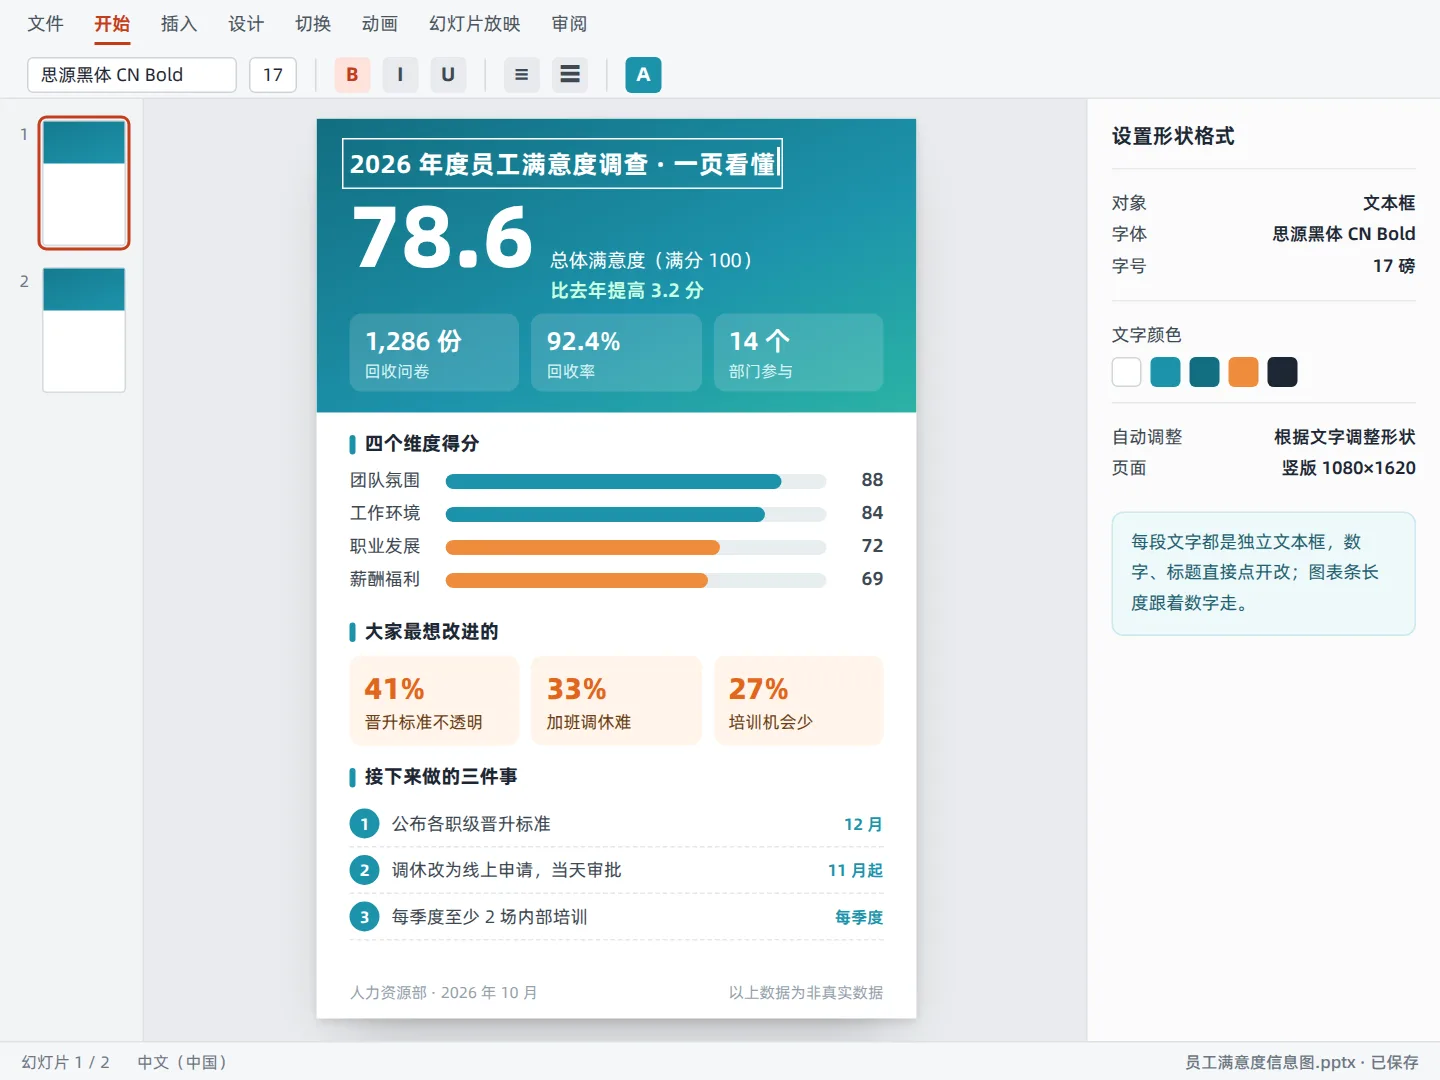The image size is (1440, 1080).
Task: Select the footer text 以上数据为非真实数据
Action: (806, 993)
